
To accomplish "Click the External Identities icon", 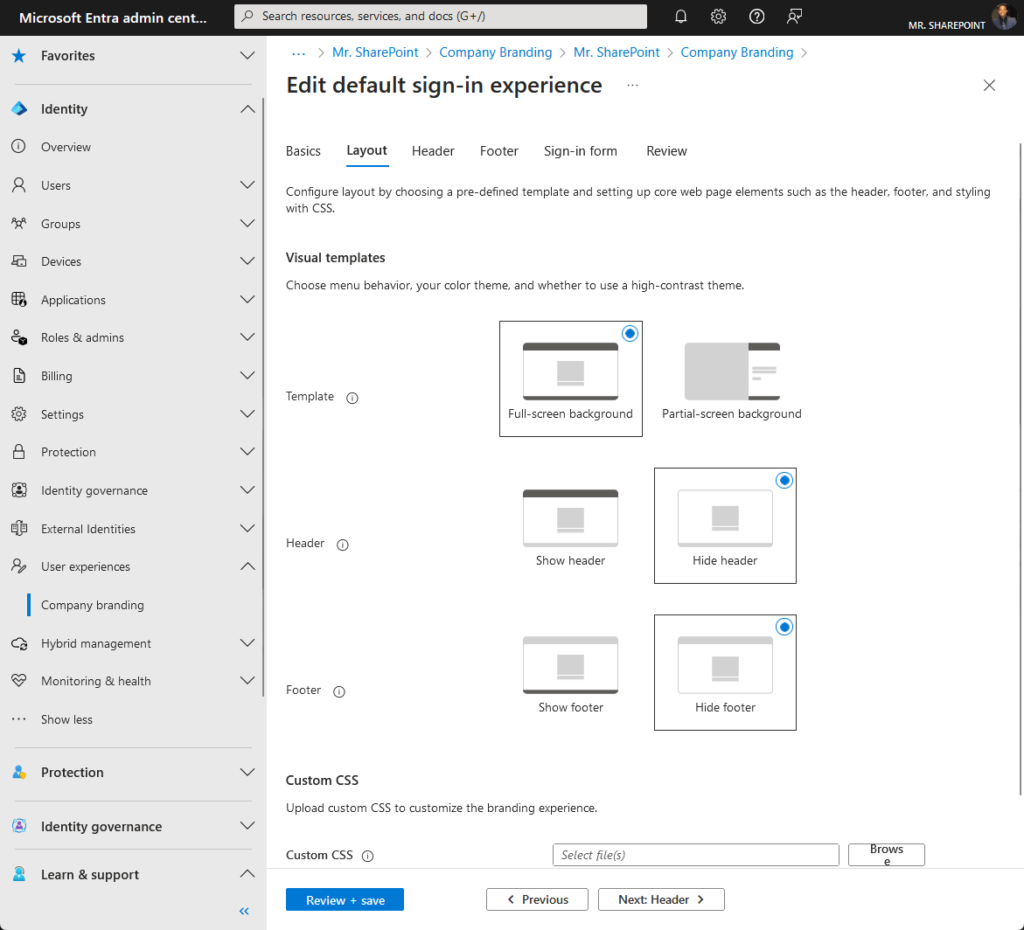I will 19,528.
